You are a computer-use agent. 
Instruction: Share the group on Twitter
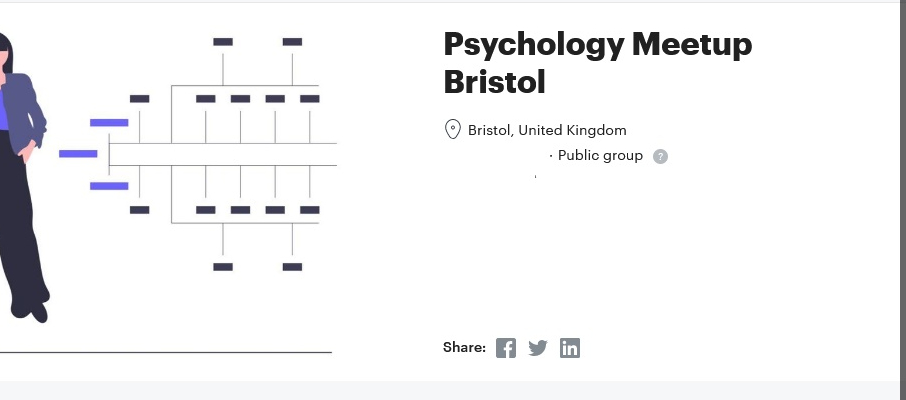538,348
